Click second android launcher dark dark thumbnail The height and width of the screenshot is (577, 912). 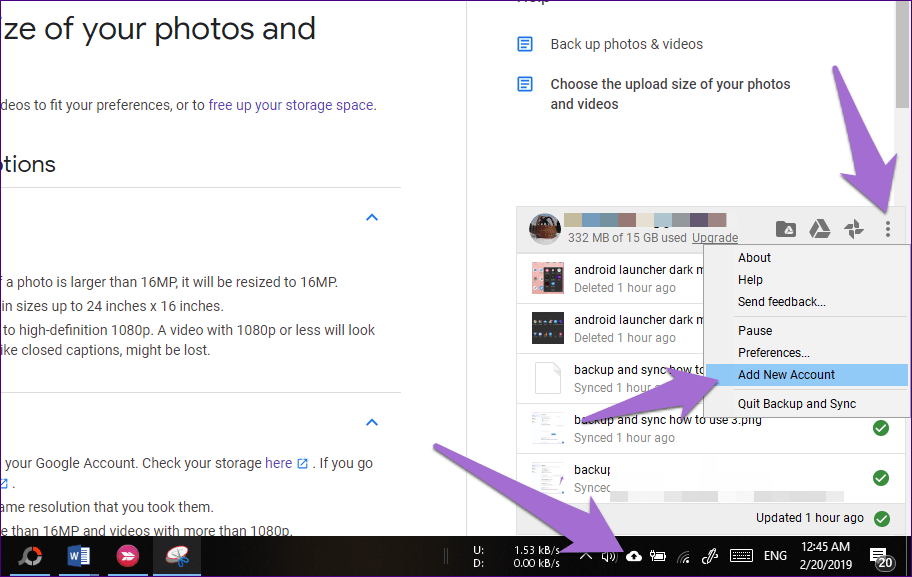(548, 328)
